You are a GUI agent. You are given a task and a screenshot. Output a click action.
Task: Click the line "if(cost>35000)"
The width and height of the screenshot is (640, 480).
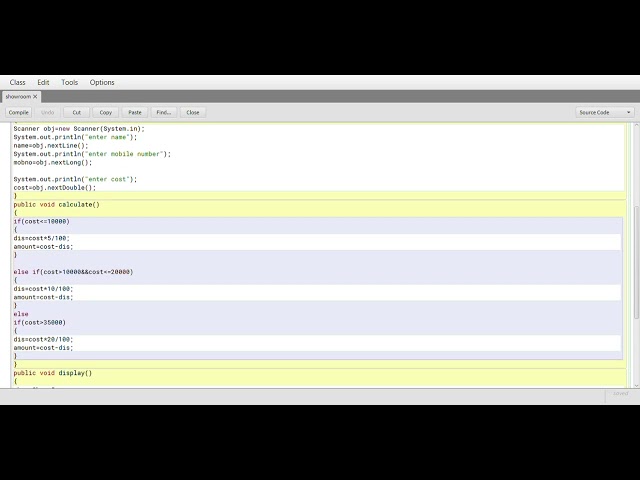[40, 322]
